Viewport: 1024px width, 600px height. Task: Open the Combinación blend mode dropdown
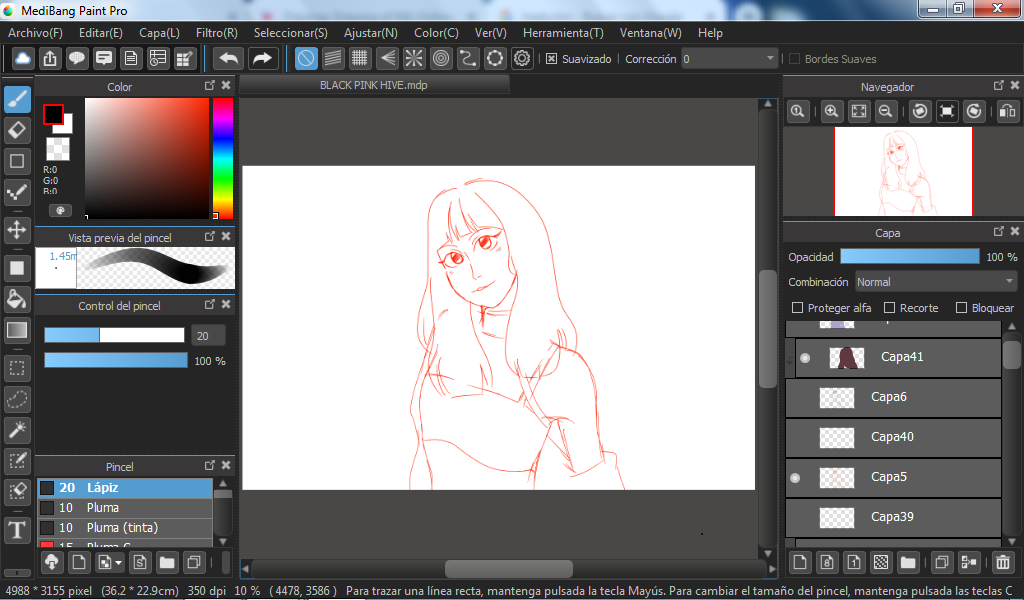point(936,282)
